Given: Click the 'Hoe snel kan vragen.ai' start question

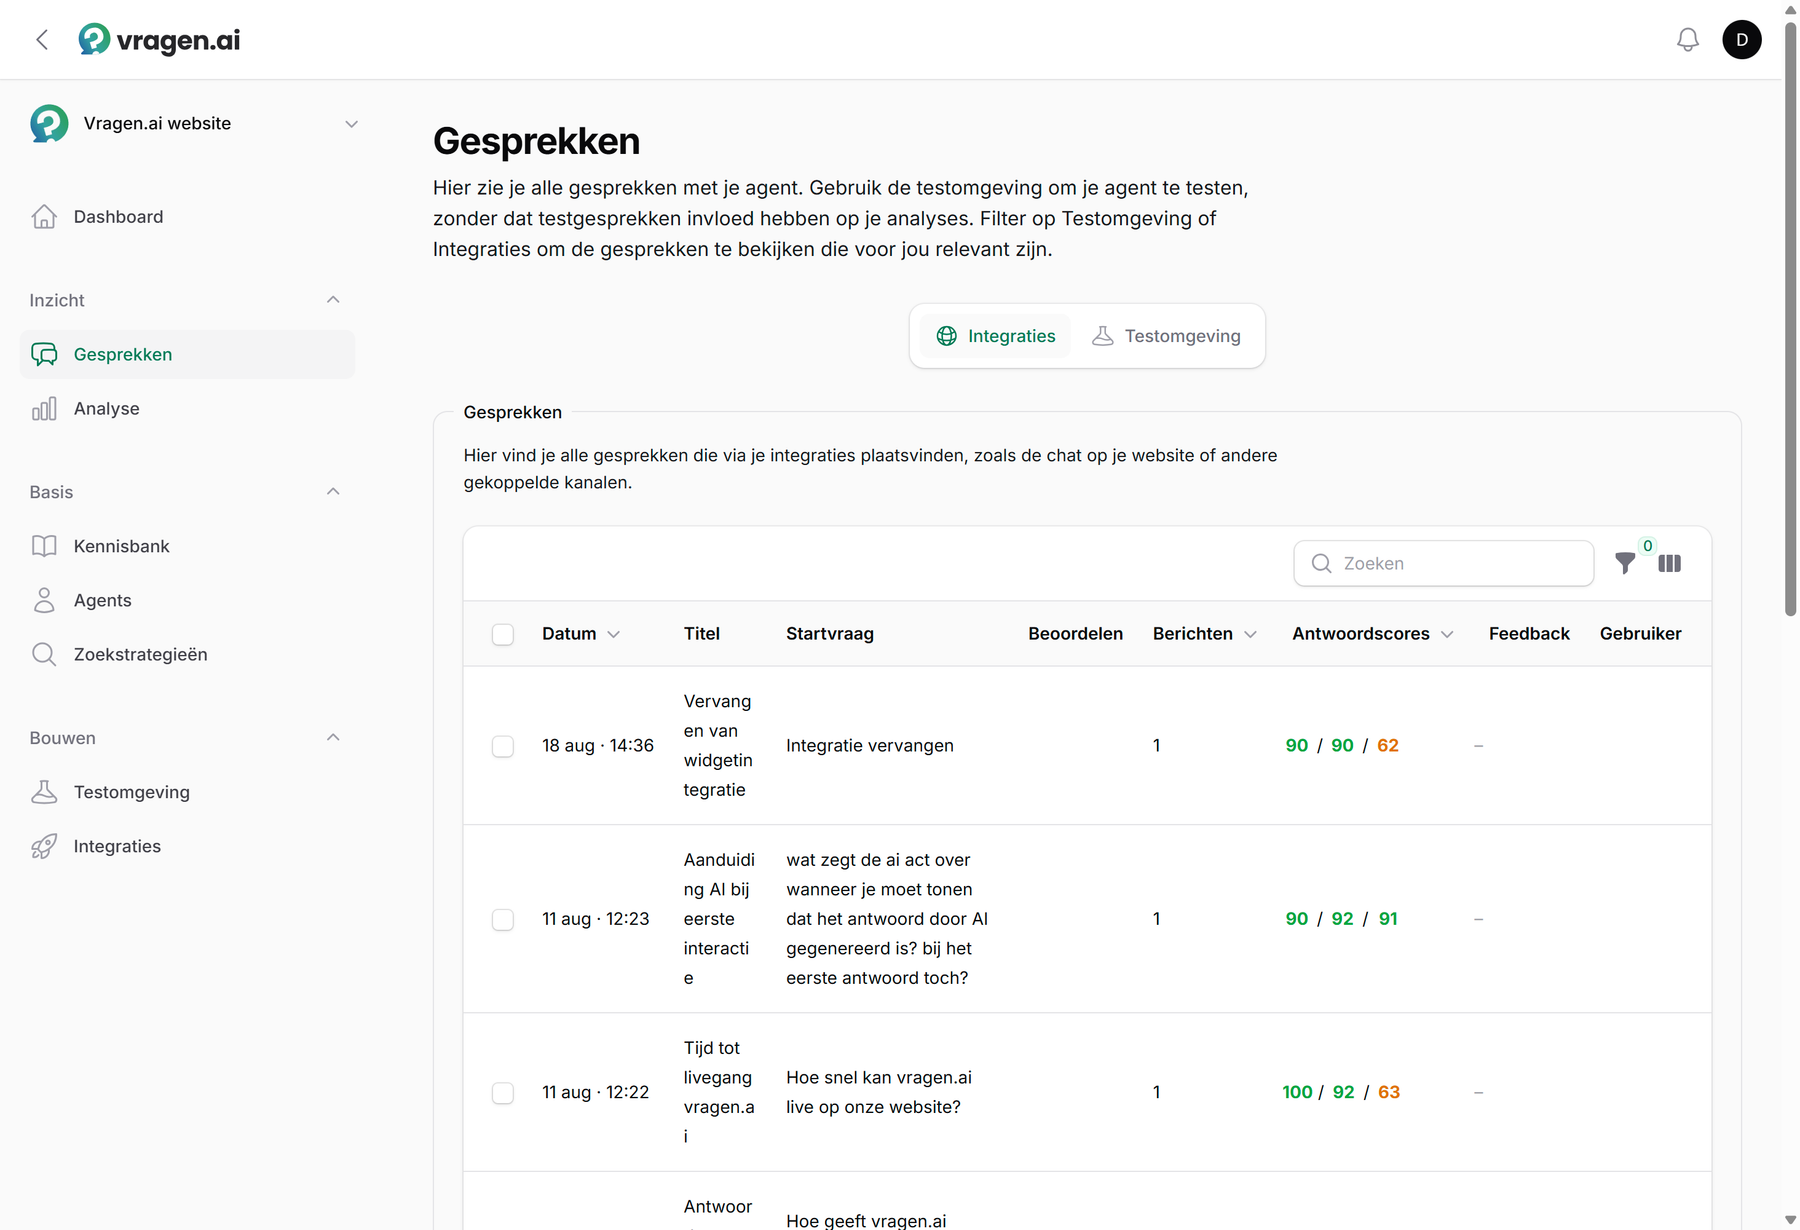Looking at the screenshot, I should click(879, 1092).
